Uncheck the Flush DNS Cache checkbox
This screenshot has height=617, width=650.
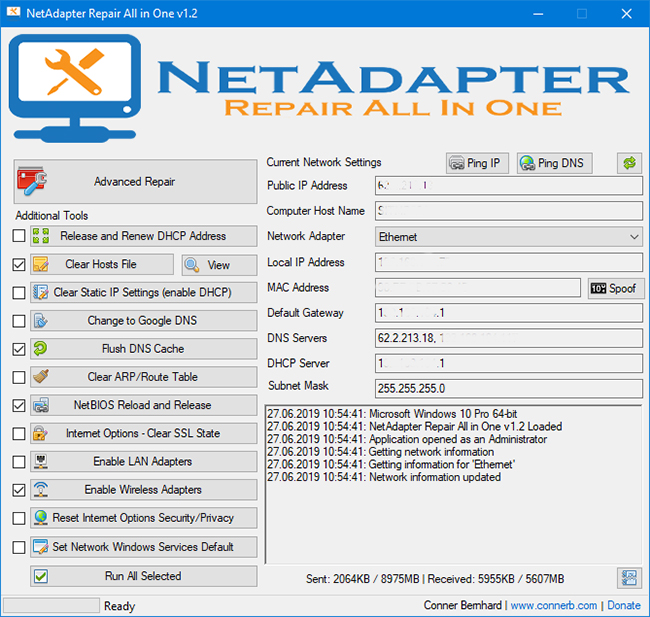click(19, 349)
